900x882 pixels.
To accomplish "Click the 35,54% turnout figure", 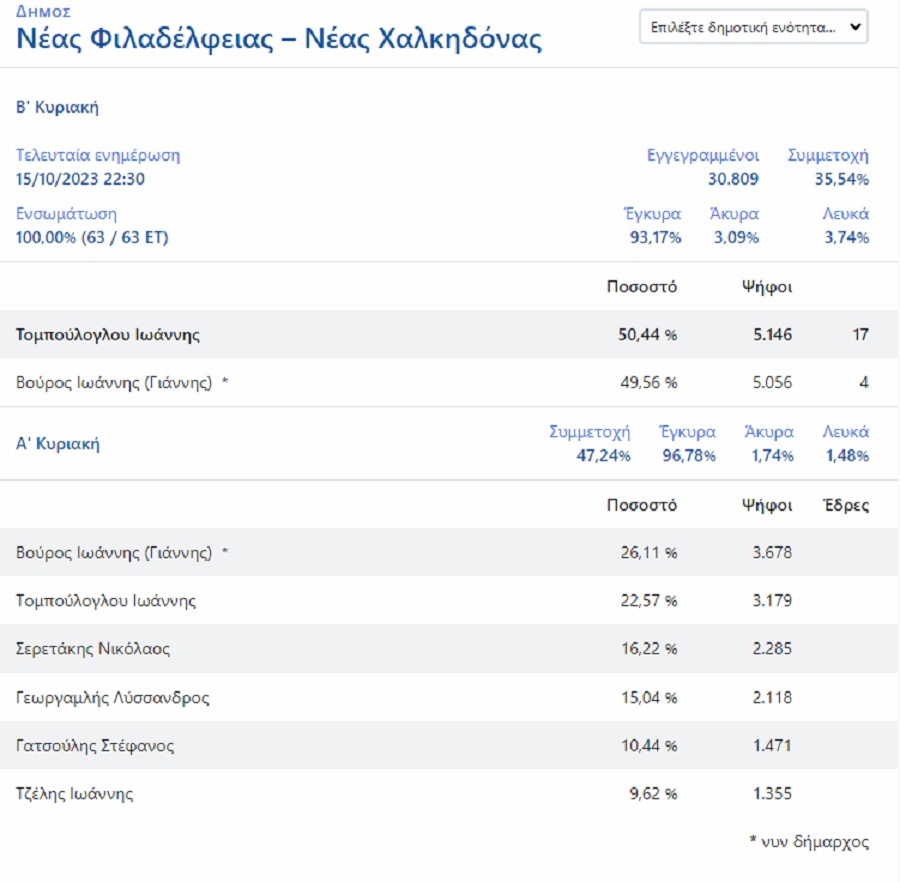I will pos(841,180).
